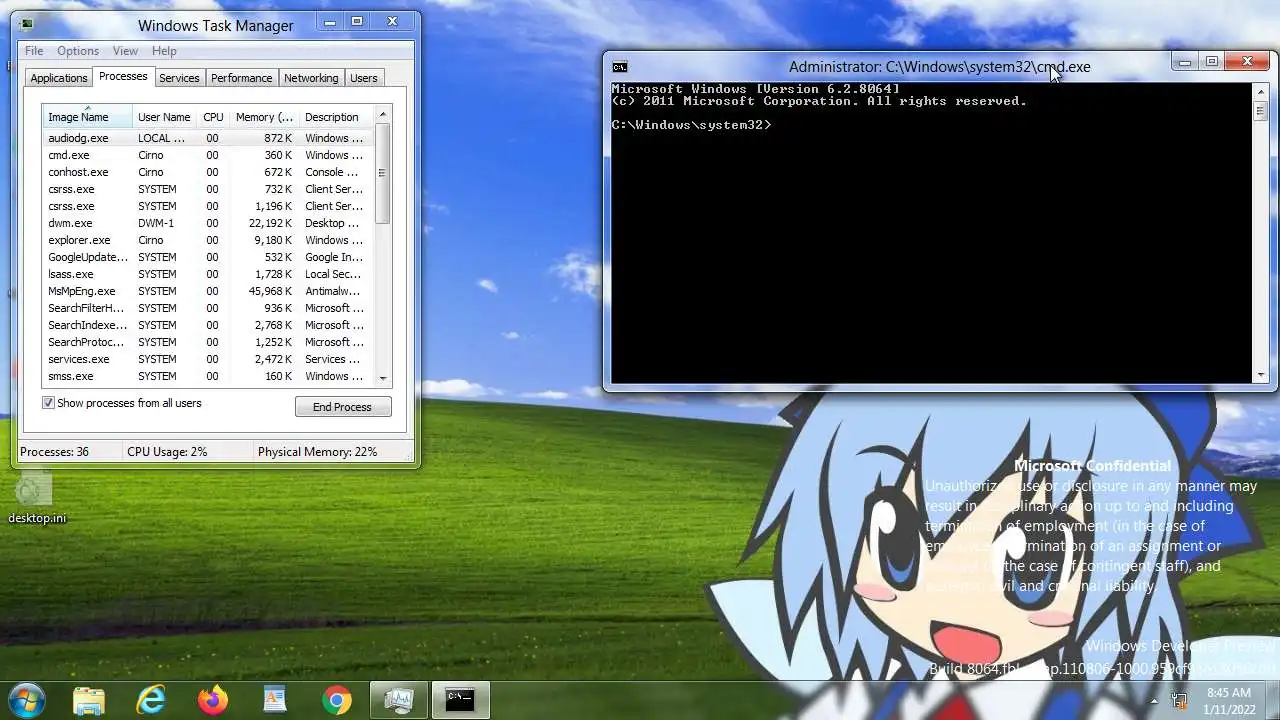The height and width of the screenshot is (720, 1280).
Task: Sort processes by Memory column
Action: pyautogui.click(x=264, y=117)
